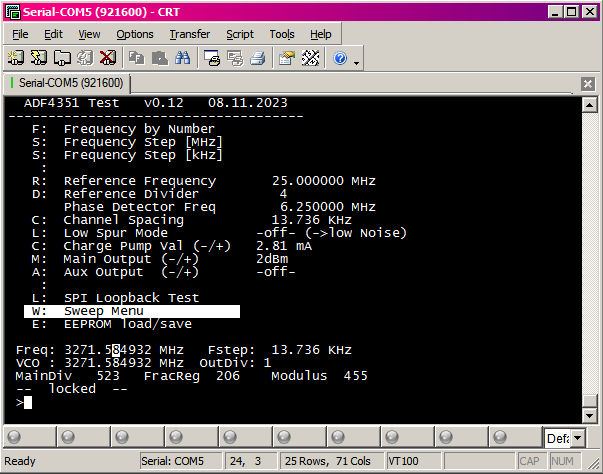Screen dimensions: 603x474
Task: Click the '6.250000 MHz' value
Action: [328, 207]
